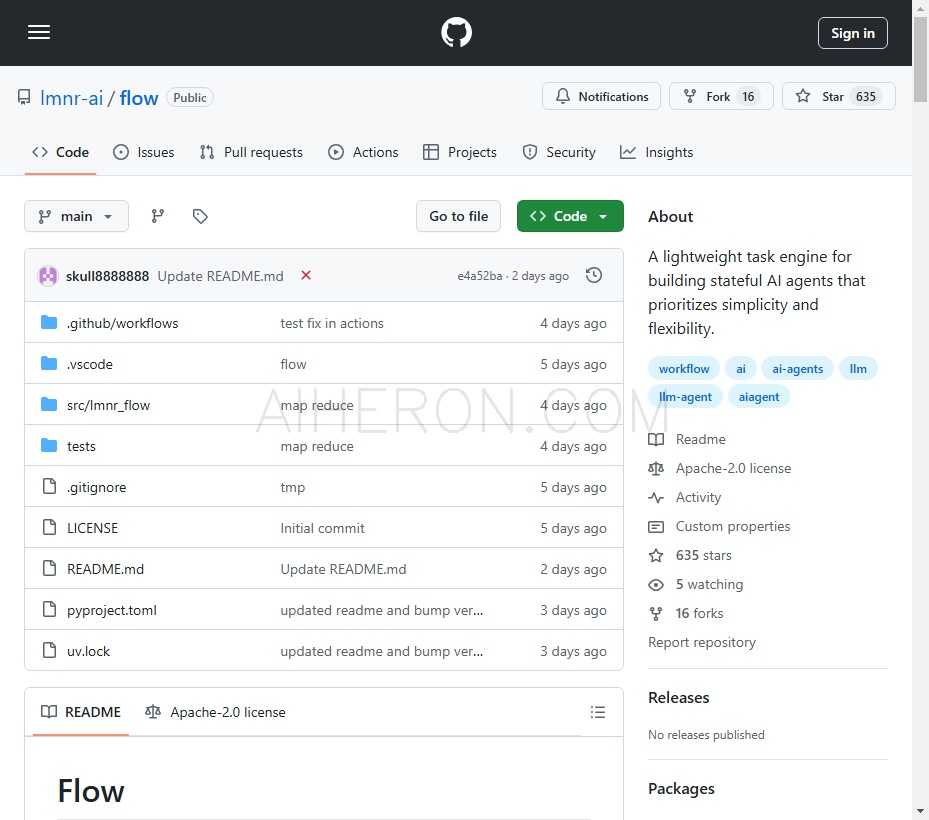Open the .github/workflows folder
The width and height of the screenshot is (929, 820).
[122, 323]
